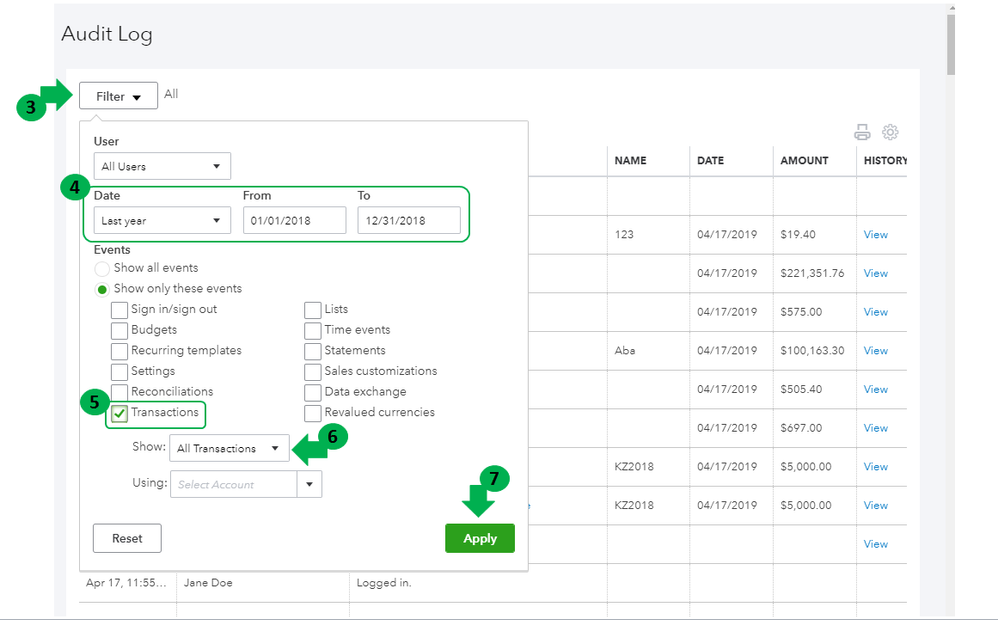Open the Last year date dropdown

coord(162,221)
